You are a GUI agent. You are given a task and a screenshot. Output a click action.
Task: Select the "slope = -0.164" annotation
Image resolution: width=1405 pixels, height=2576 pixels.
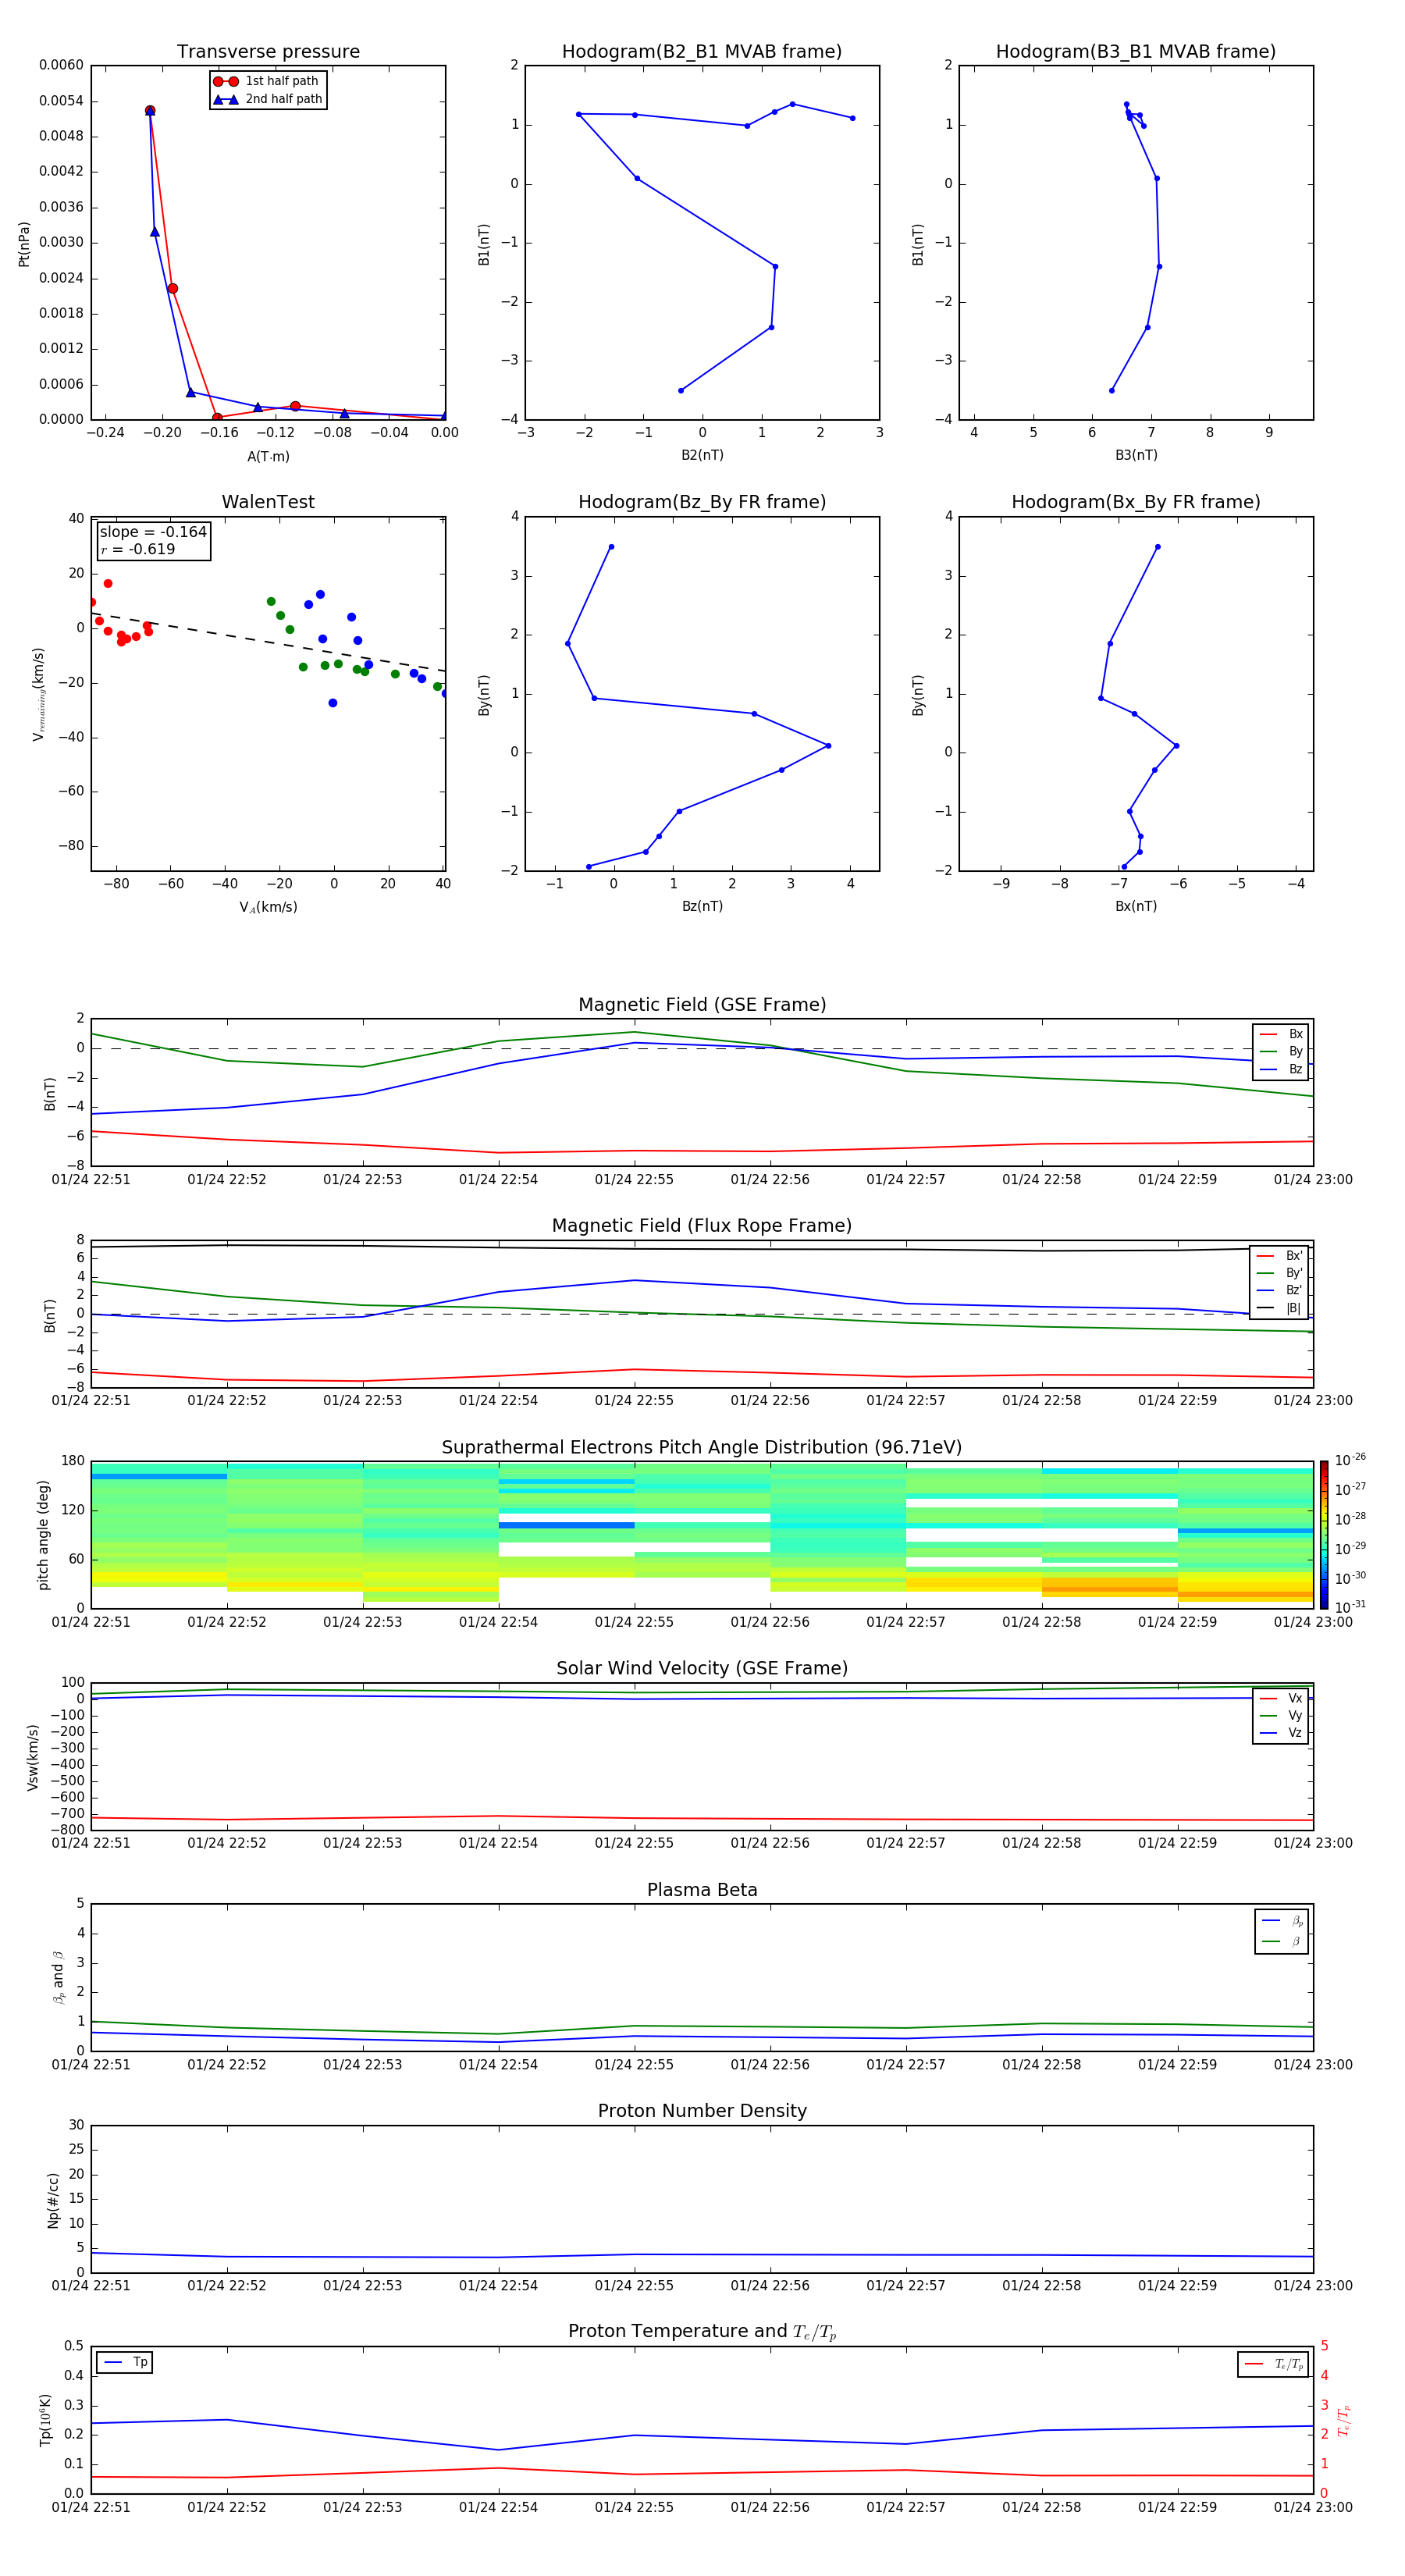[x=153, y=532]
